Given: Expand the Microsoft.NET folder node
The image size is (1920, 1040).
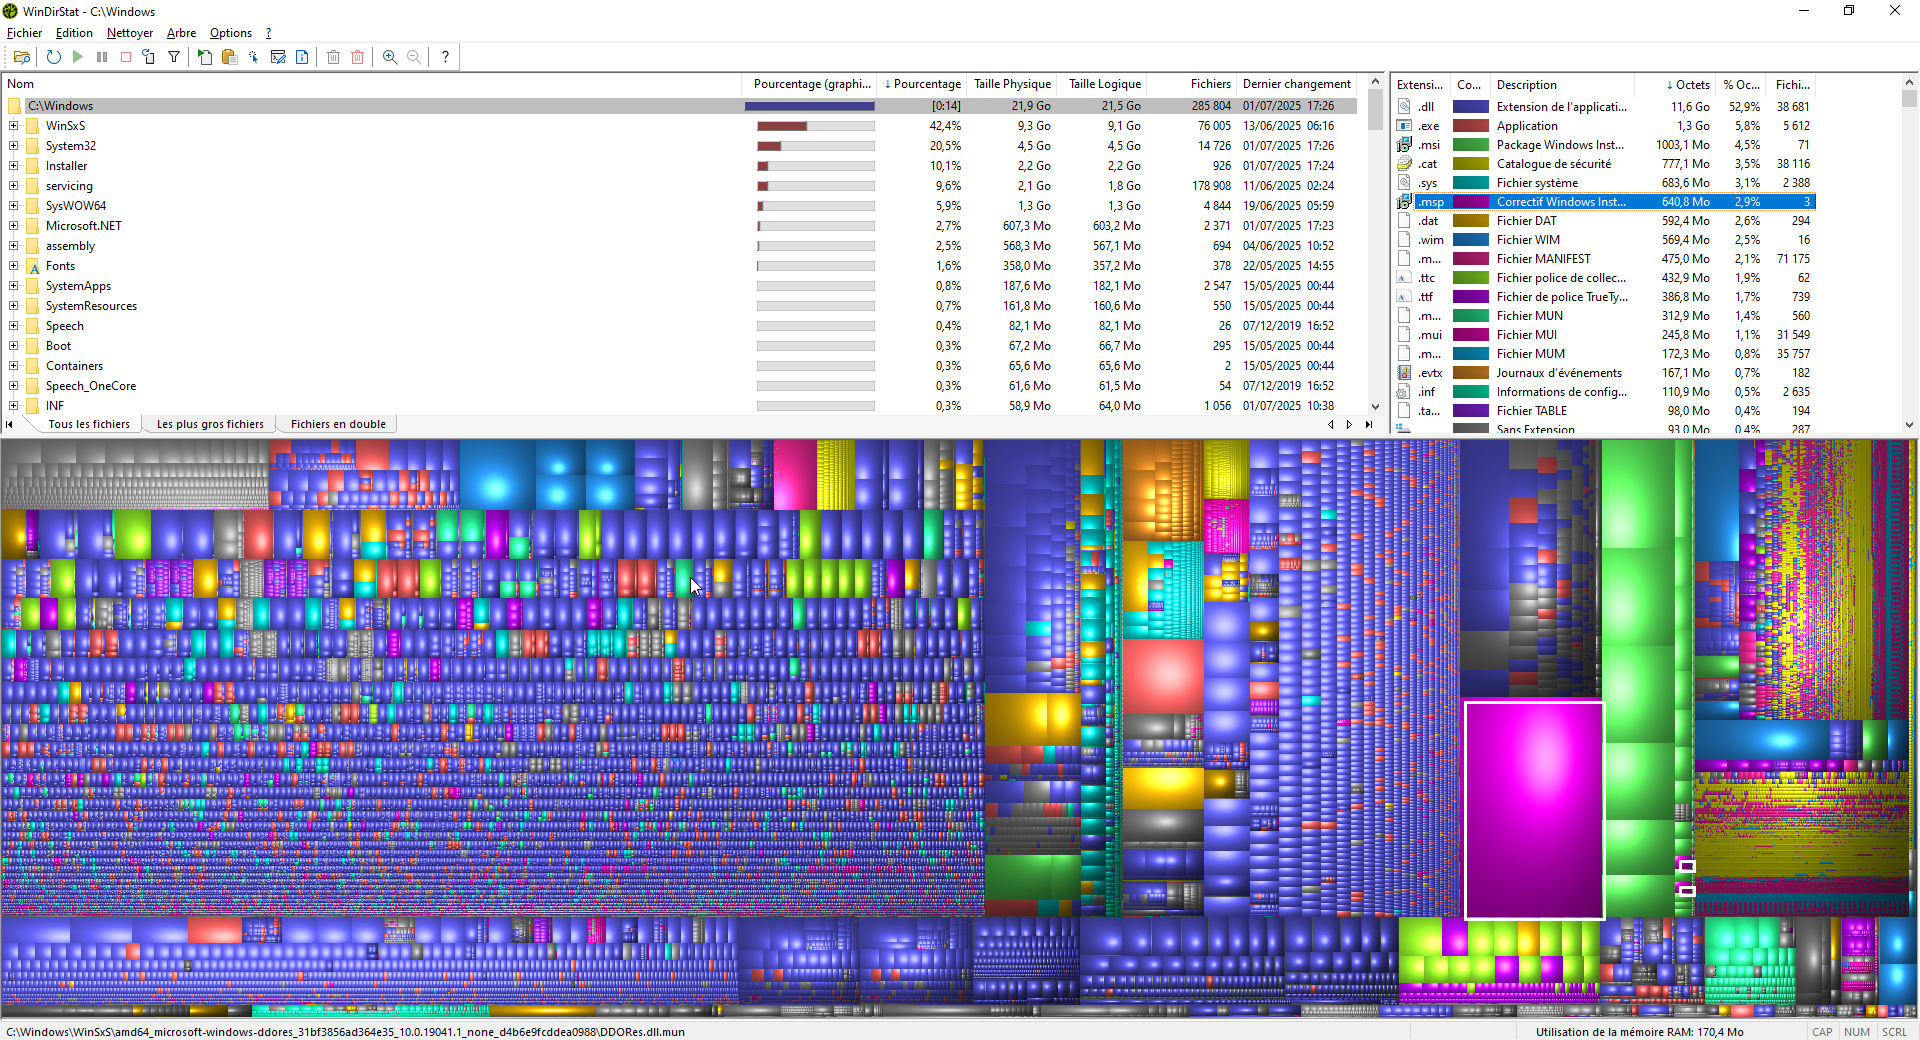Looking at the screenshot, I should pos(13,226).
